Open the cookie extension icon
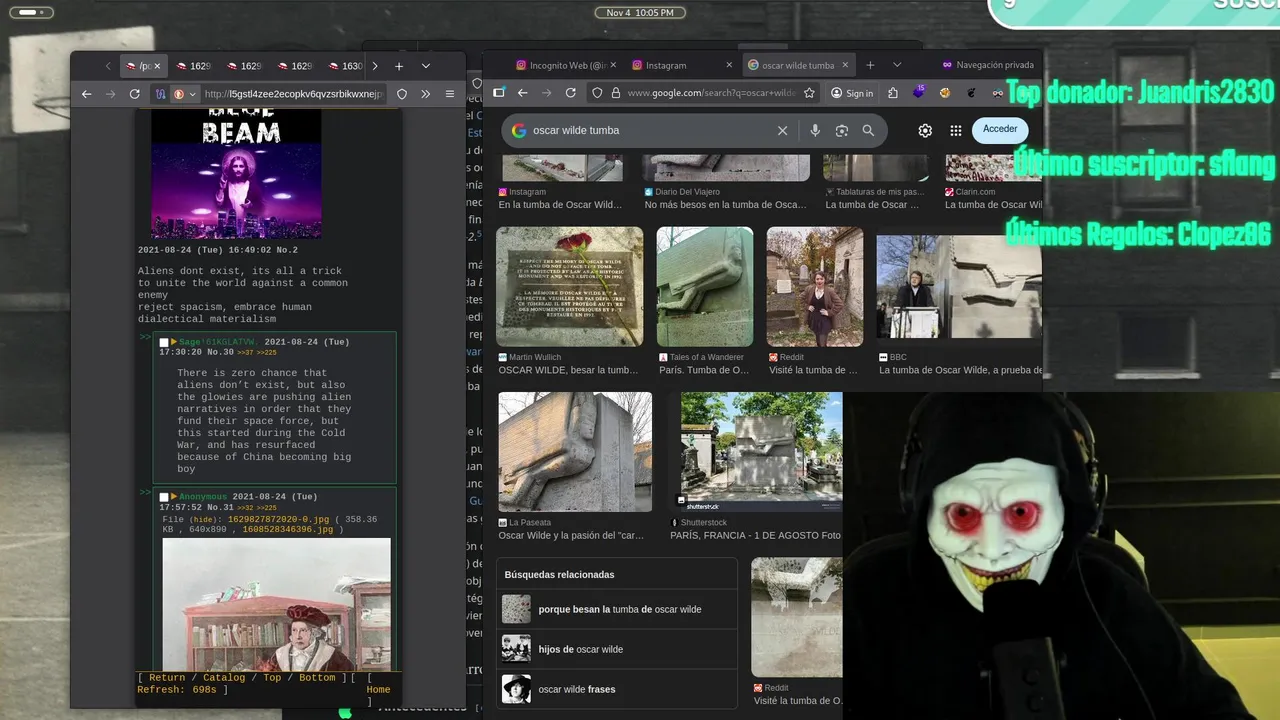The height and width of the screenshot is (720, 1280). tap(944, 93)
